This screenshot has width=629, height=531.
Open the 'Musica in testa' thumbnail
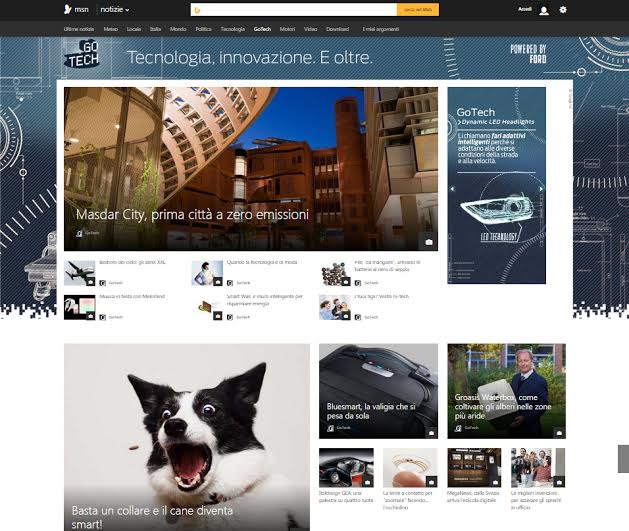tap(79, 307)
